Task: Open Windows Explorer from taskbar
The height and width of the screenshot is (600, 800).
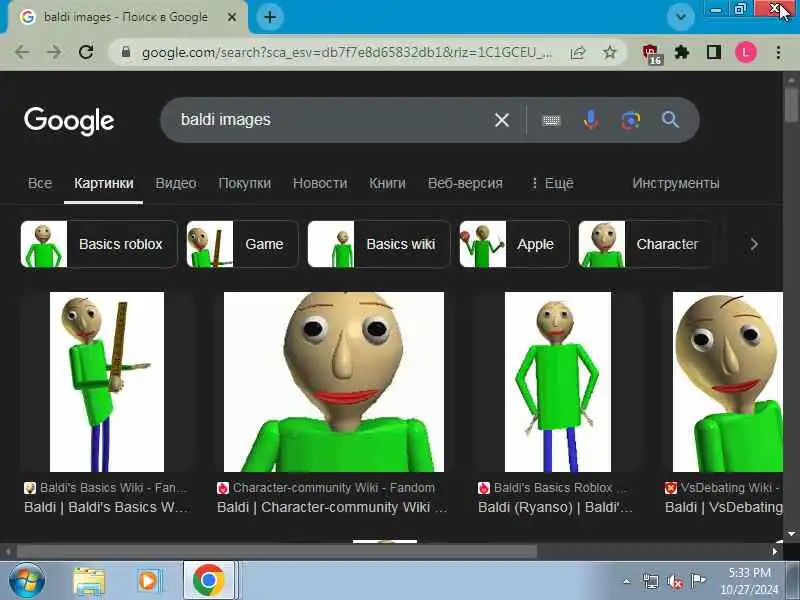Action: click(x=89, y=581)
